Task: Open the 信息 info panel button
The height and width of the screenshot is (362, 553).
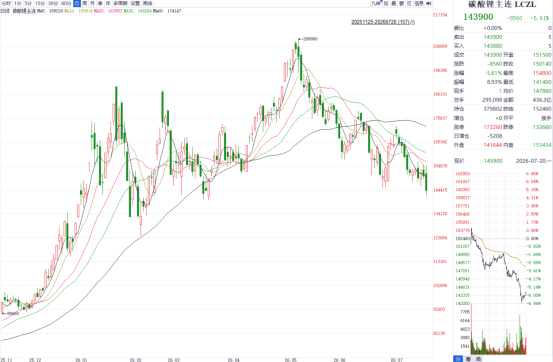Action: tap(419, 3)
